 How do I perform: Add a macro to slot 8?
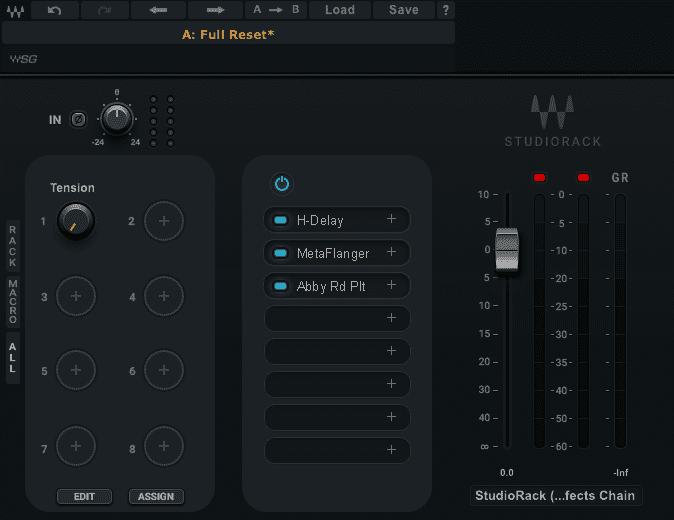coord(164,446)
